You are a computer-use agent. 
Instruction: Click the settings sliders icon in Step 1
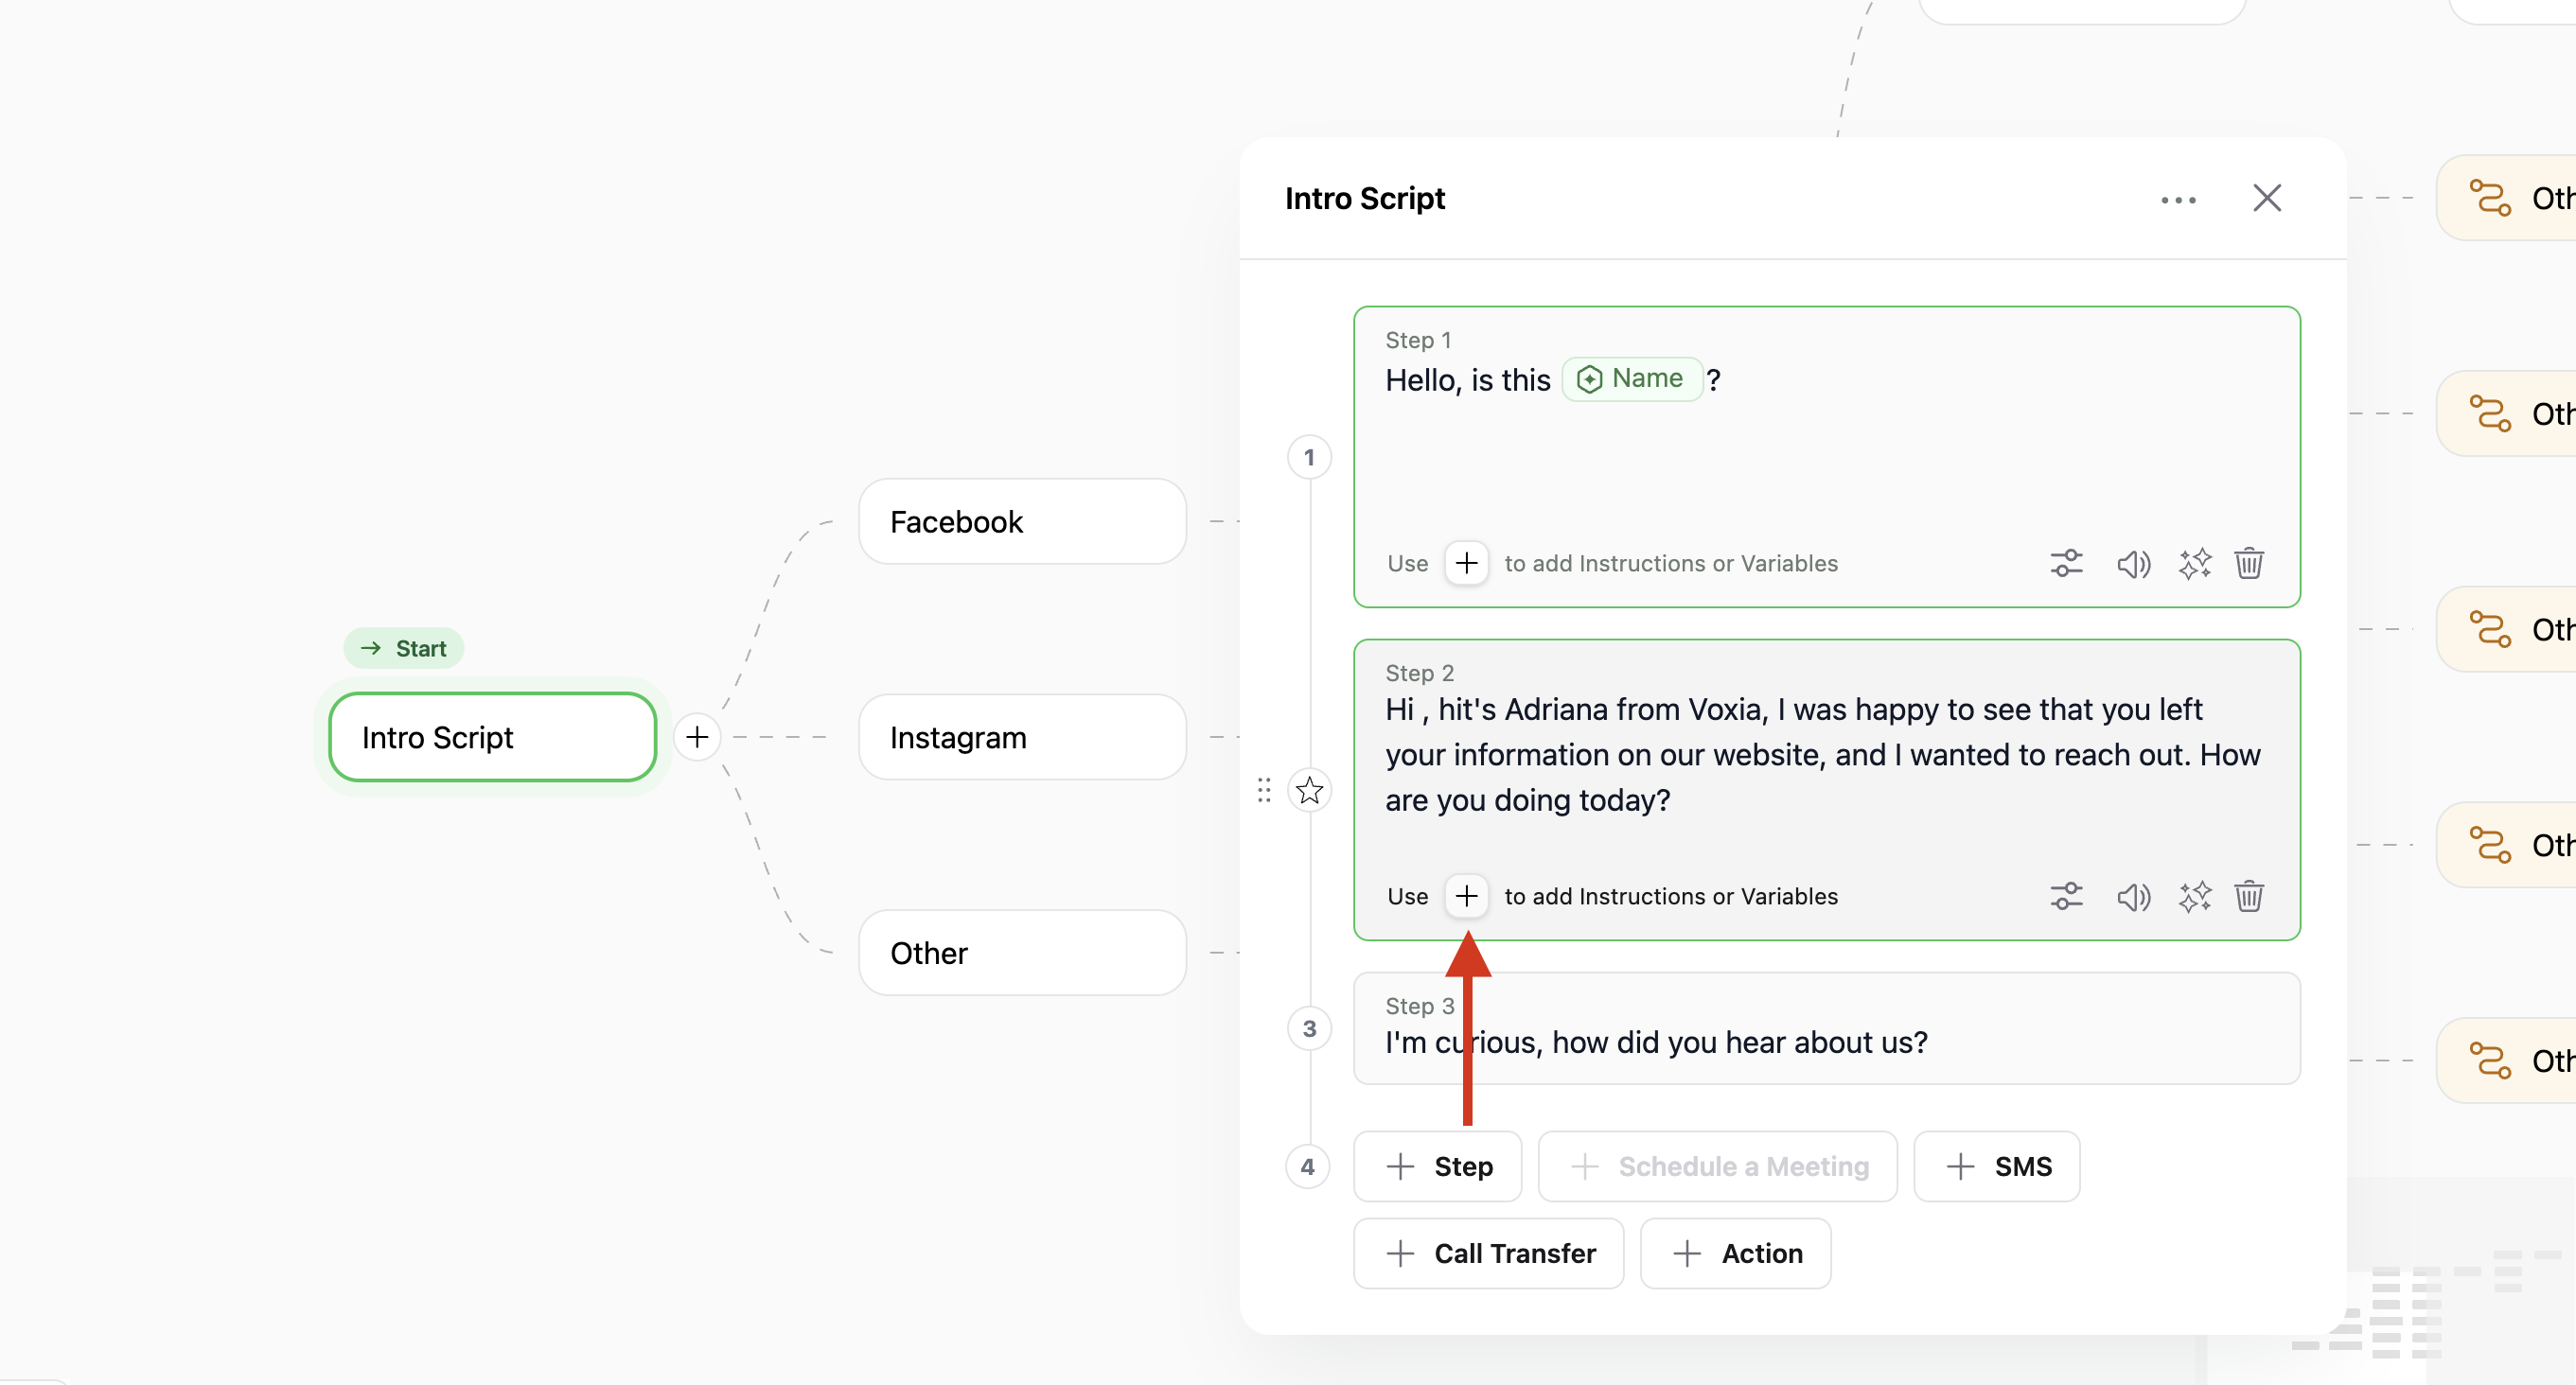pyautogui.click(x=2066, y=563)
